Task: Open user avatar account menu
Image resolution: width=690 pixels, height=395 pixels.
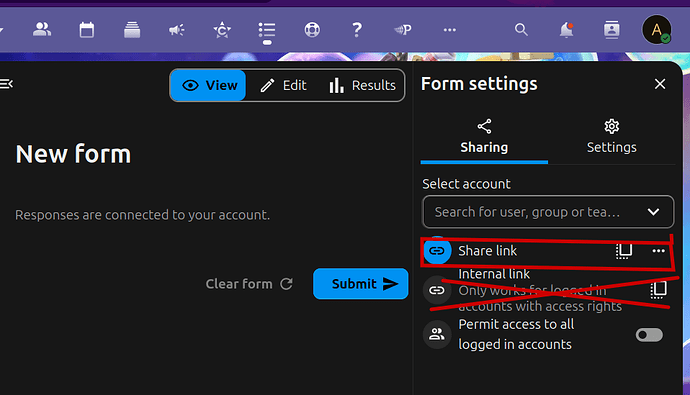Action: [x=657, y=29]
